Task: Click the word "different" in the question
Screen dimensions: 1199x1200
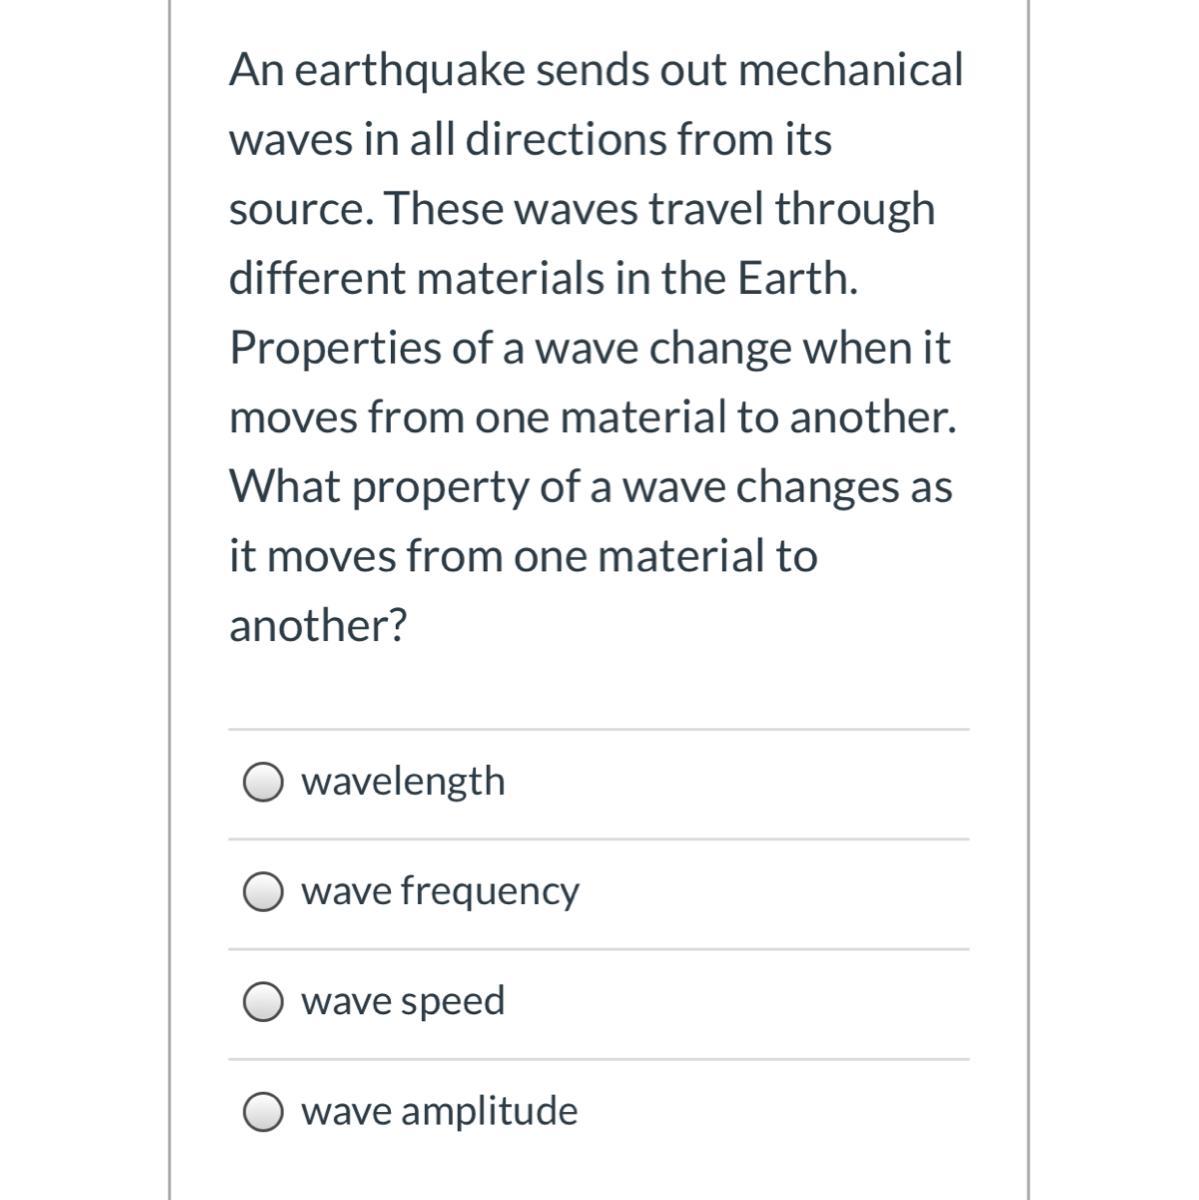Action: (x=316, y=278)
